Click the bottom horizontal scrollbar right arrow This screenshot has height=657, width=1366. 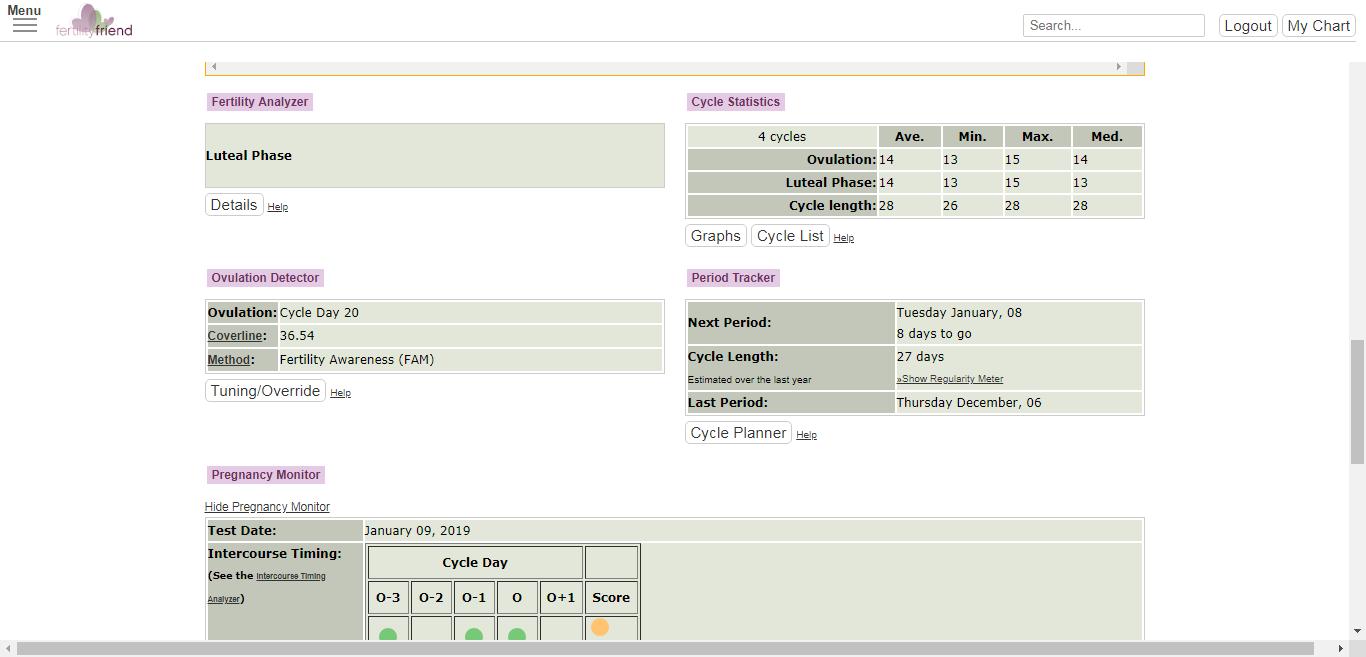pyautogui.click(x=1341, y=649)
